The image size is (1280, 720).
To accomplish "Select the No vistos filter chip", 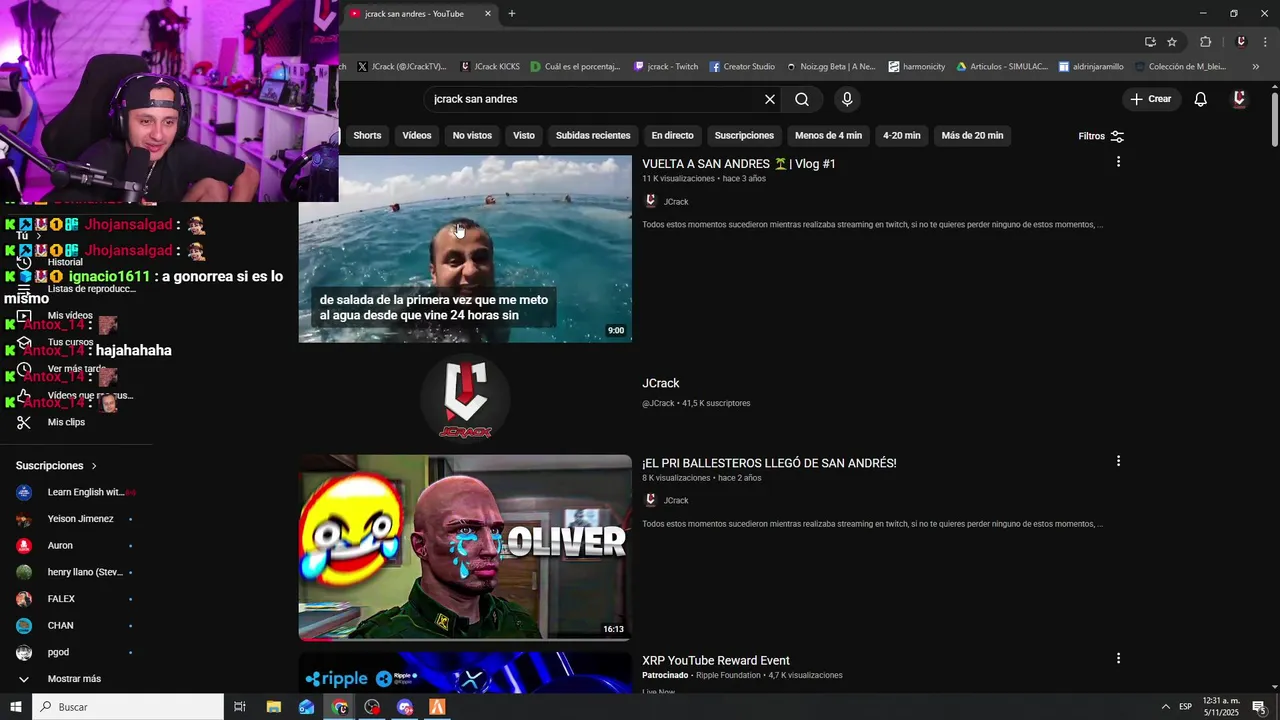I will [x=472, y=136].
